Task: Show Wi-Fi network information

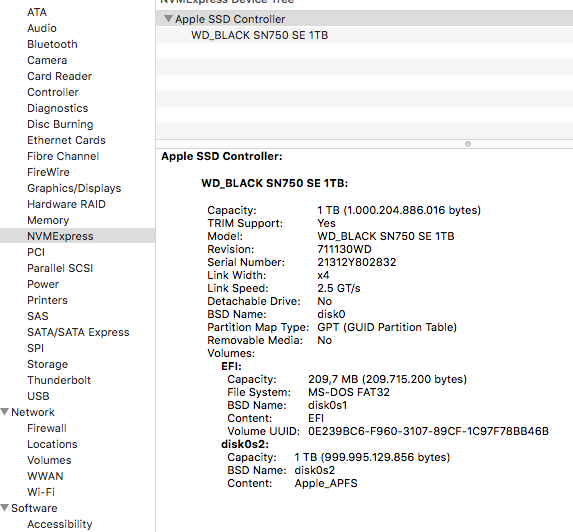Action: pos(41,492)
